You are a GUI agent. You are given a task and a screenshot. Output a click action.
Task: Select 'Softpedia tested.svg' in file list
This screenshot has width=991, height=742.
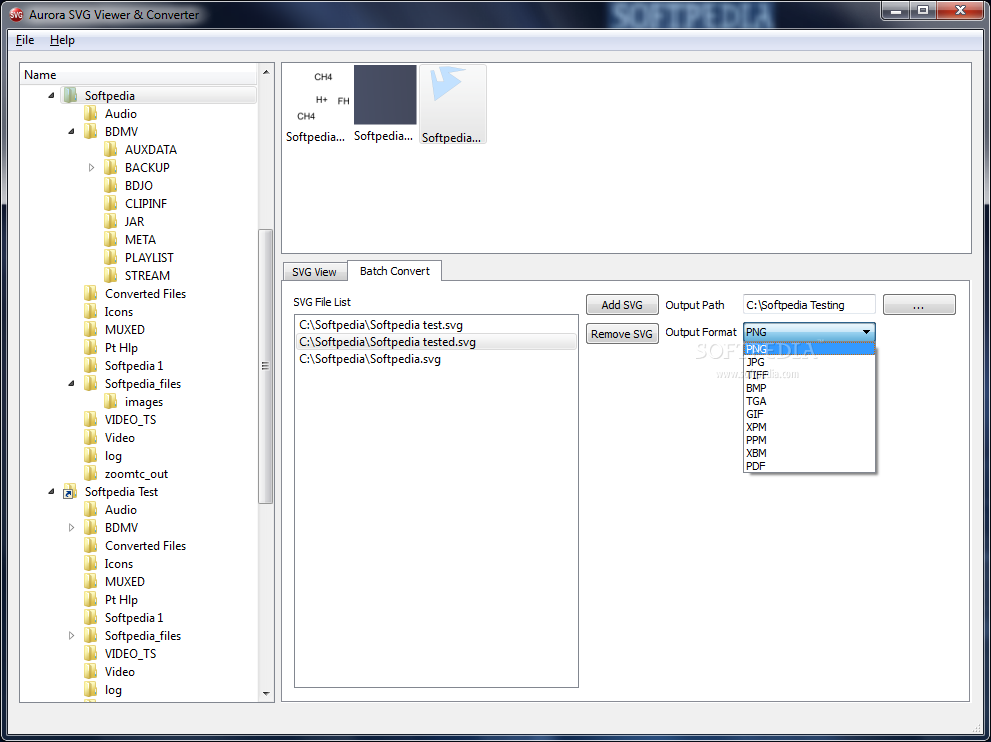tap(436, 342)
